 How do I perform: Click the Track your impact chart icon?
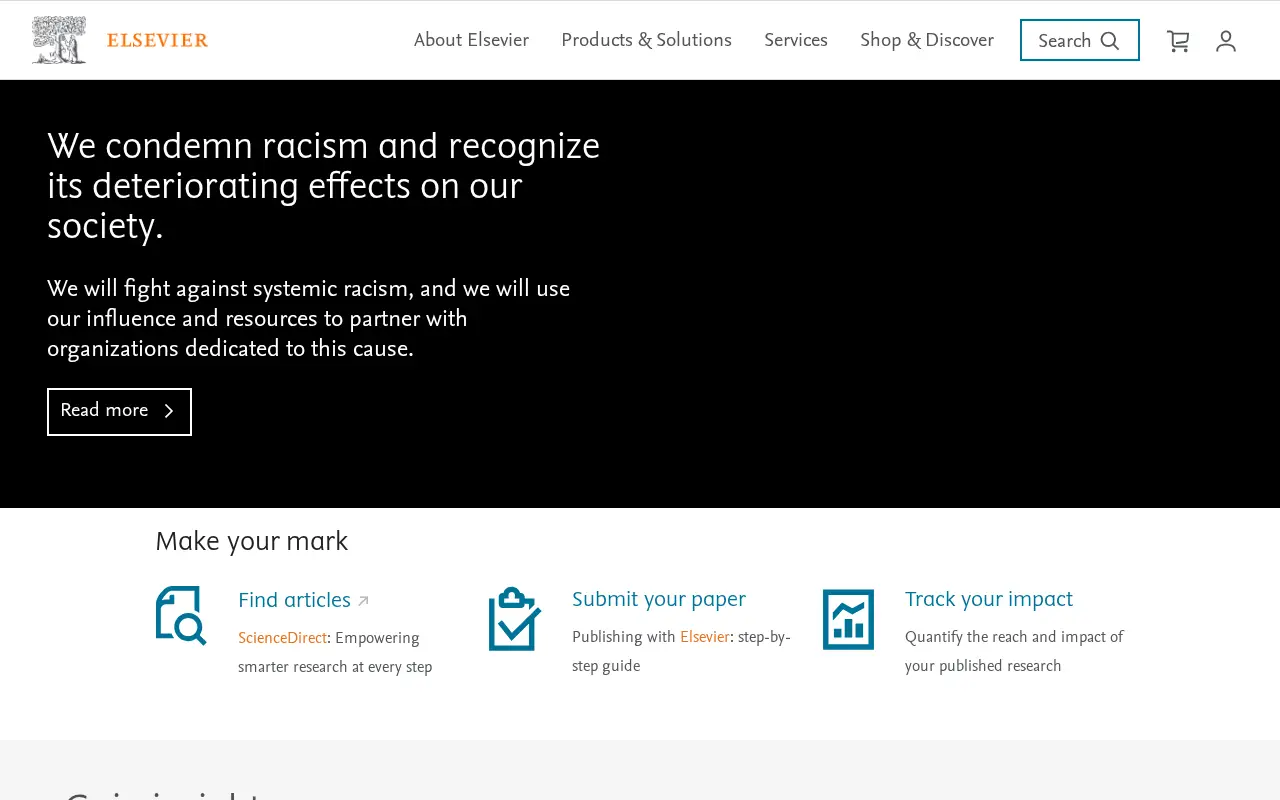[848, 619]
